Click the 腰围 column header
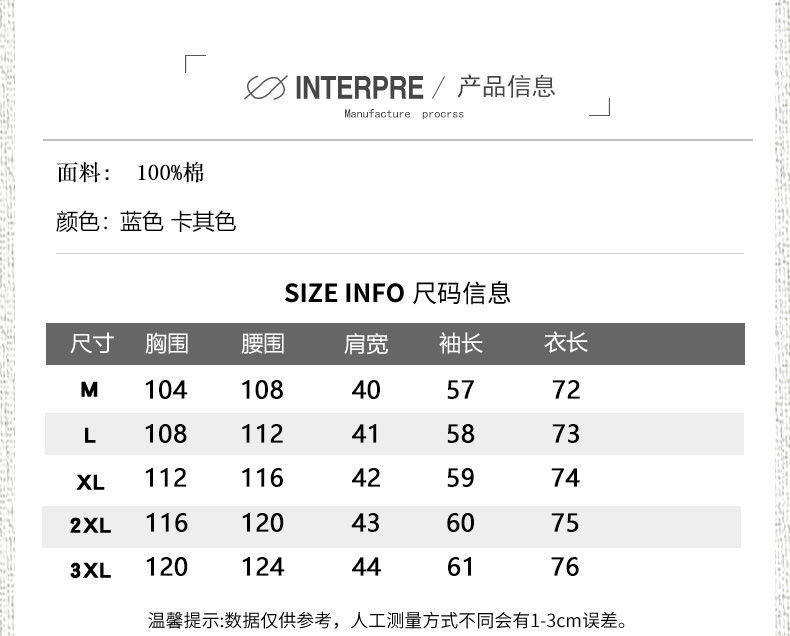The height and width of the screenshot is (636, 790). [x=262, y=344]
